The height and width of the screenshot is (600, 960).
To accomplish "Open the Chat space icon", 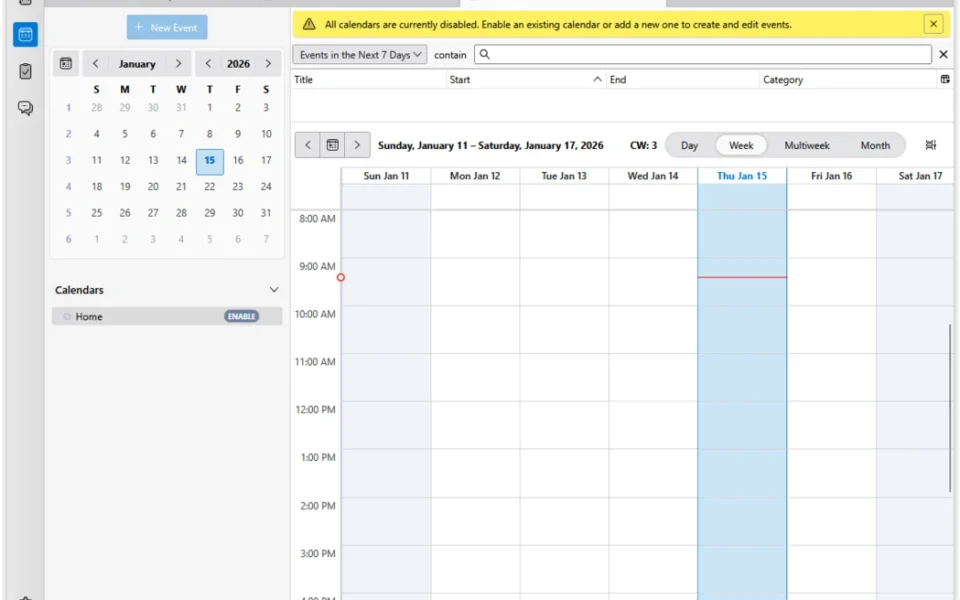I will [x=25, y=108].
